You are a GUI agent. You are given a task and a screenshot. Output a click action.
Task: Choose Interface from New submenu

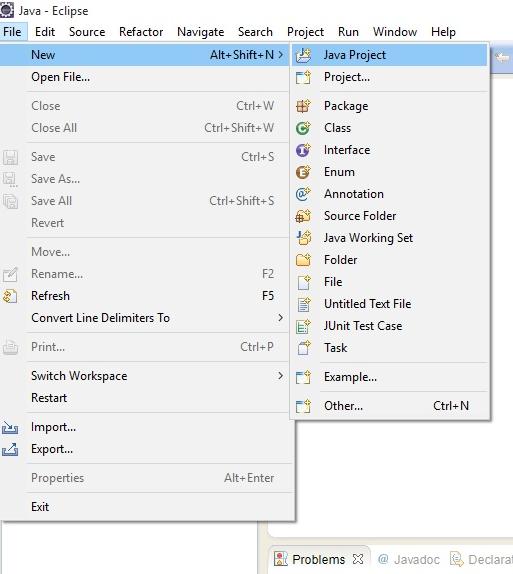coord(390,150)
